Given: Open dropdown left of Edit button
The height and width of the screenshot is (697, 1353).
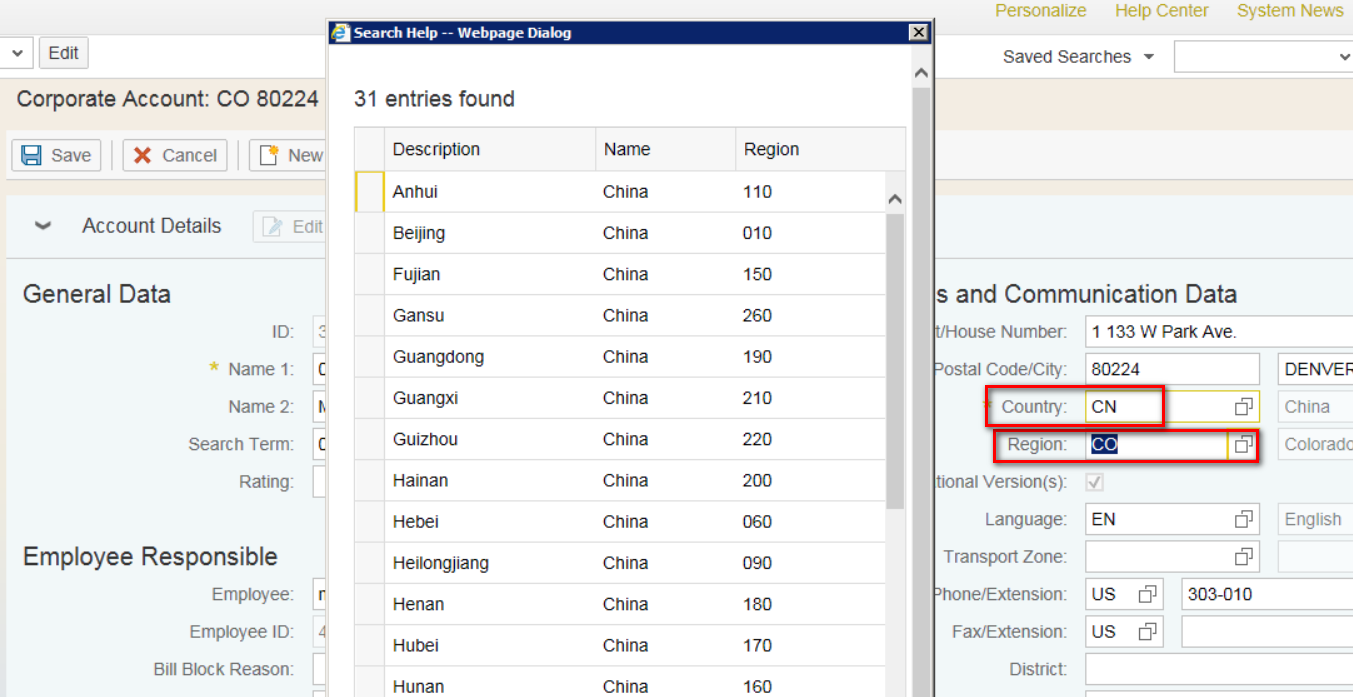Looking at the screenshot, I should click(x=16, y=53).
